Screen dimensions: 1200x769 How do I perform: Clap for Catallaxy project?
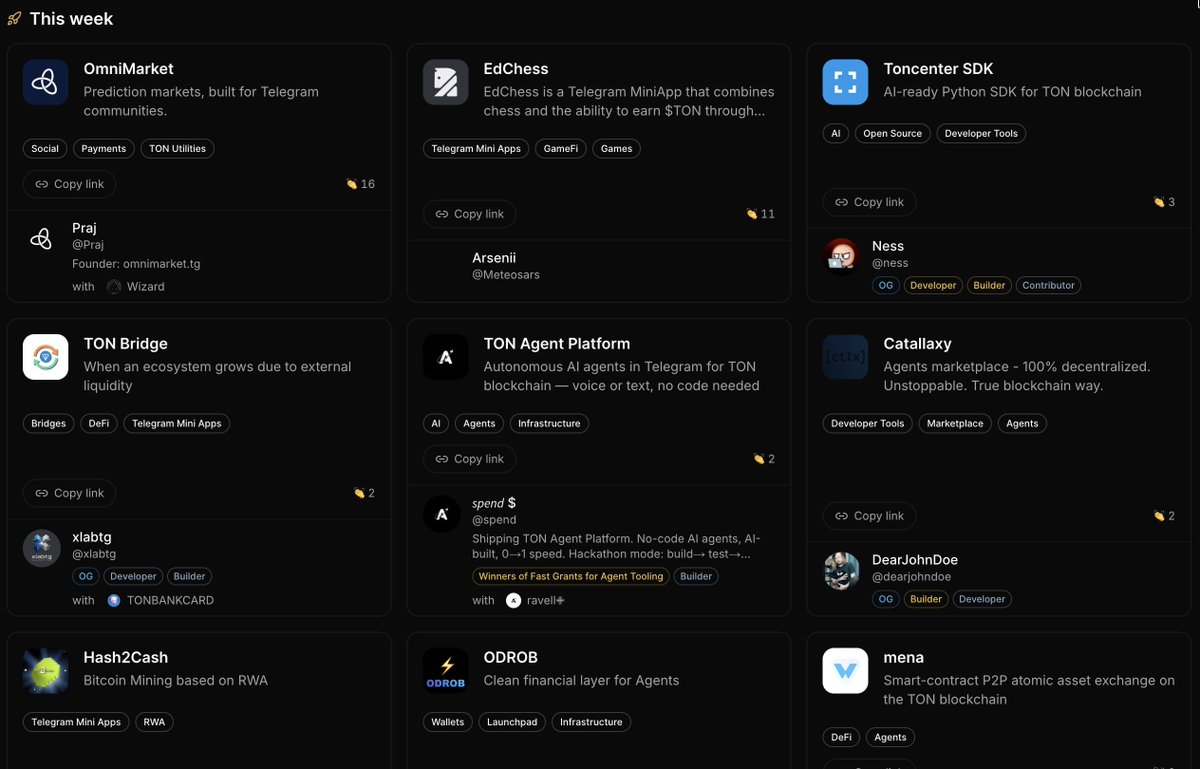coord(1164,516)
